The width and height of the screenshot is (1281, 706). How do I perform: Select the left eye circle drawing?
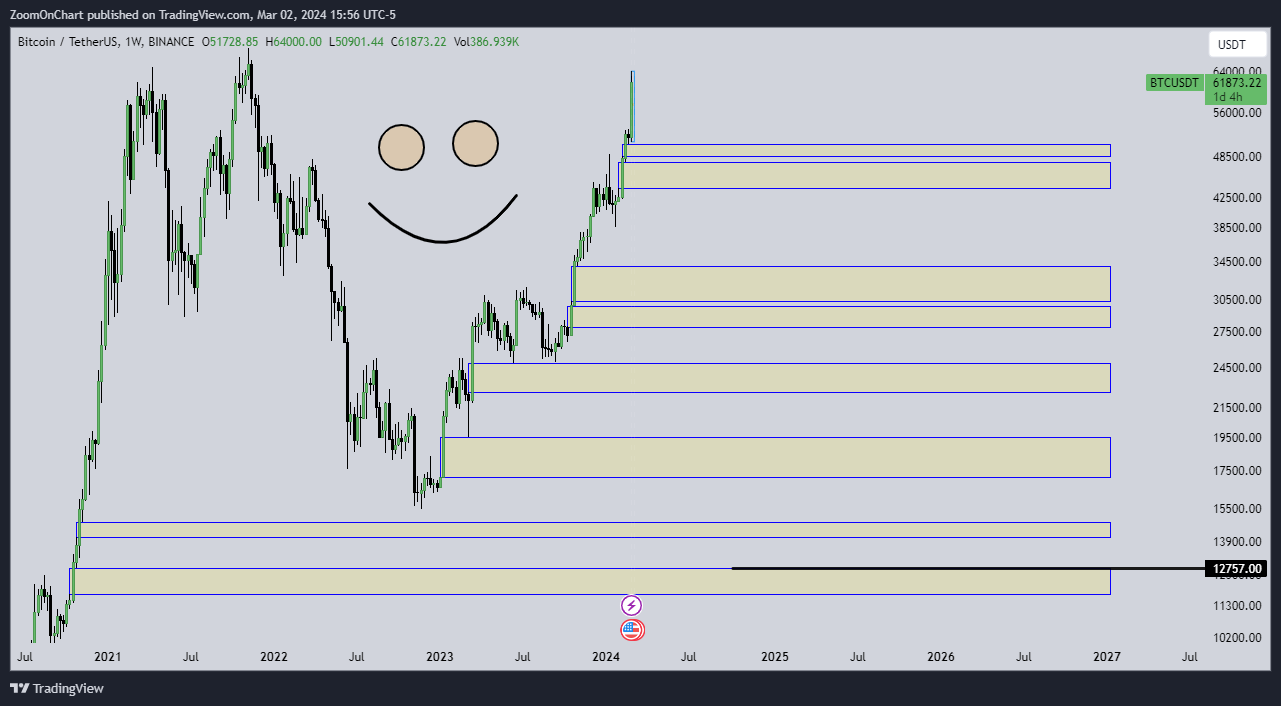coord(401,147)
